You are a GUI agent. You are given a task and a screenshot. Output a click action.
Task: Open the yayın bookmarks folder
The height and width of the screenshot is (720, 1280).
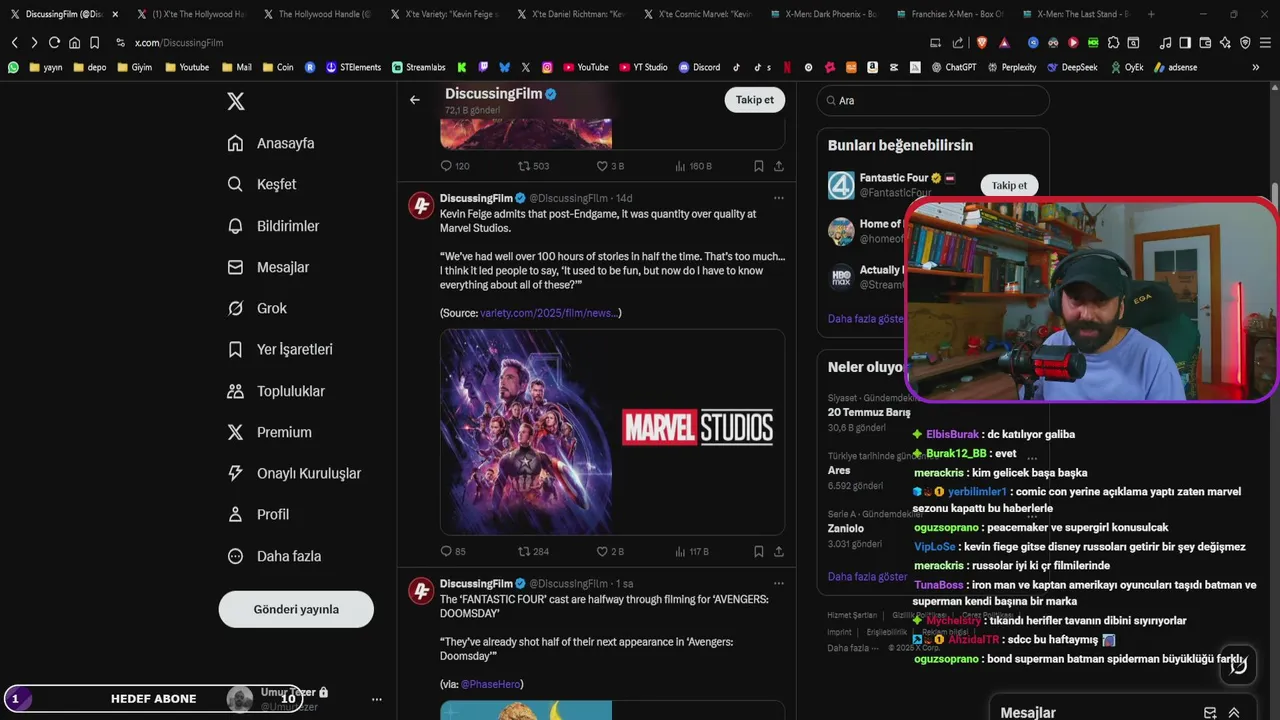46,67
